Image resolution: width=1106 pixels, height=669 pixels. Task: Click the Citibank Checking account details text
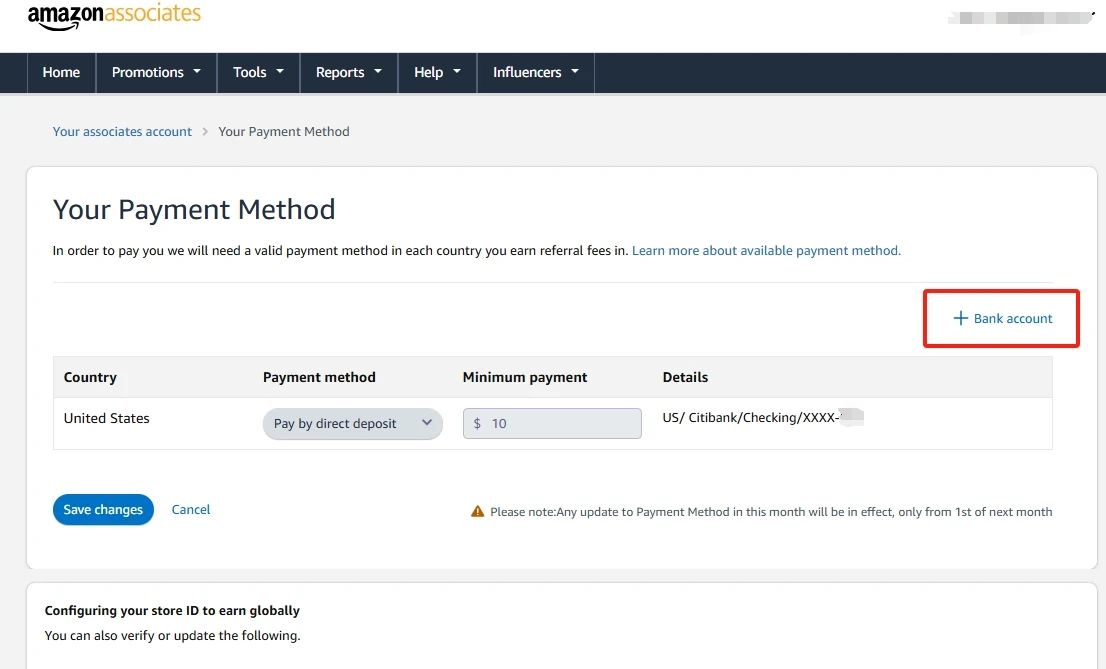(750, 417)
